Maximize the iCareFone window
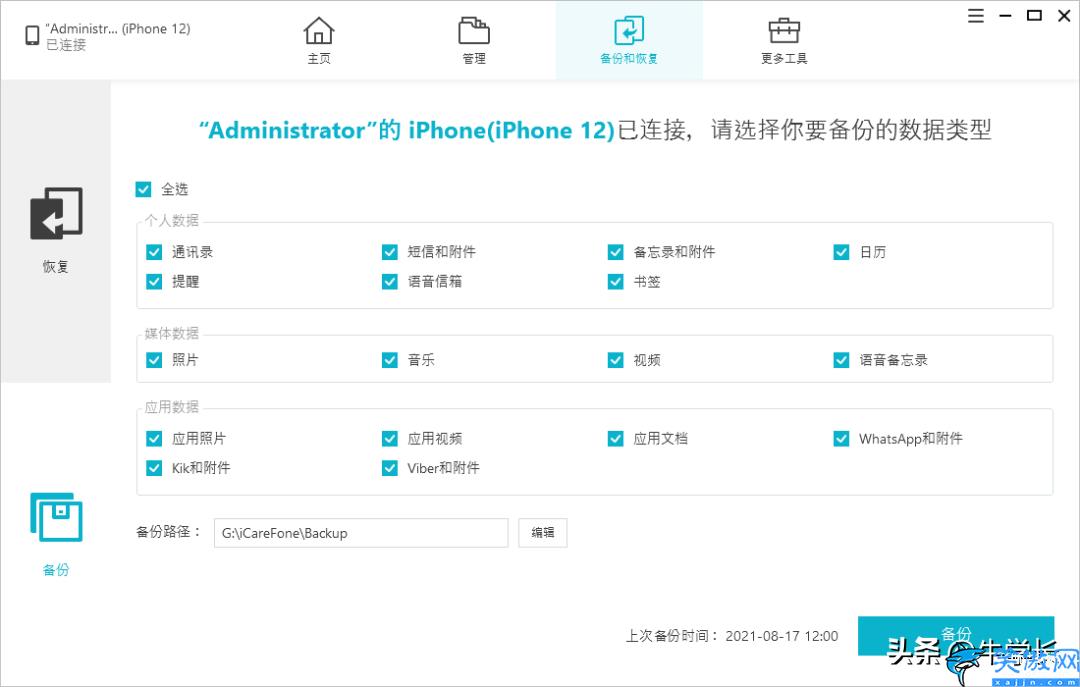 (x=1035, y=16)
